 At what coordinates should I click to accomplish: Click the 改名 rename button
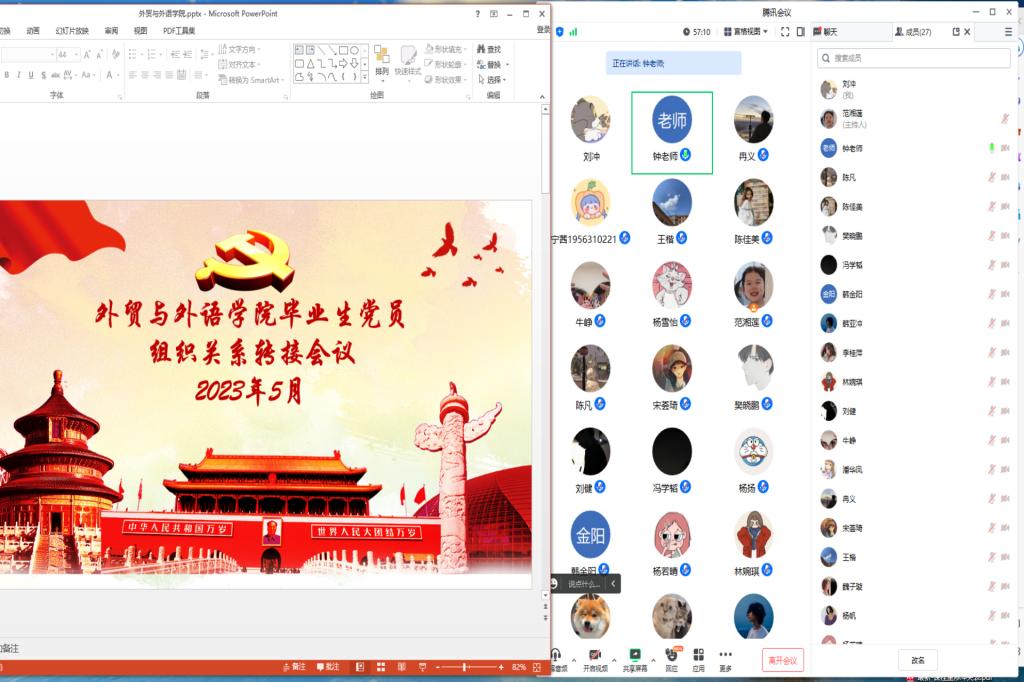[x=918, y=660]
